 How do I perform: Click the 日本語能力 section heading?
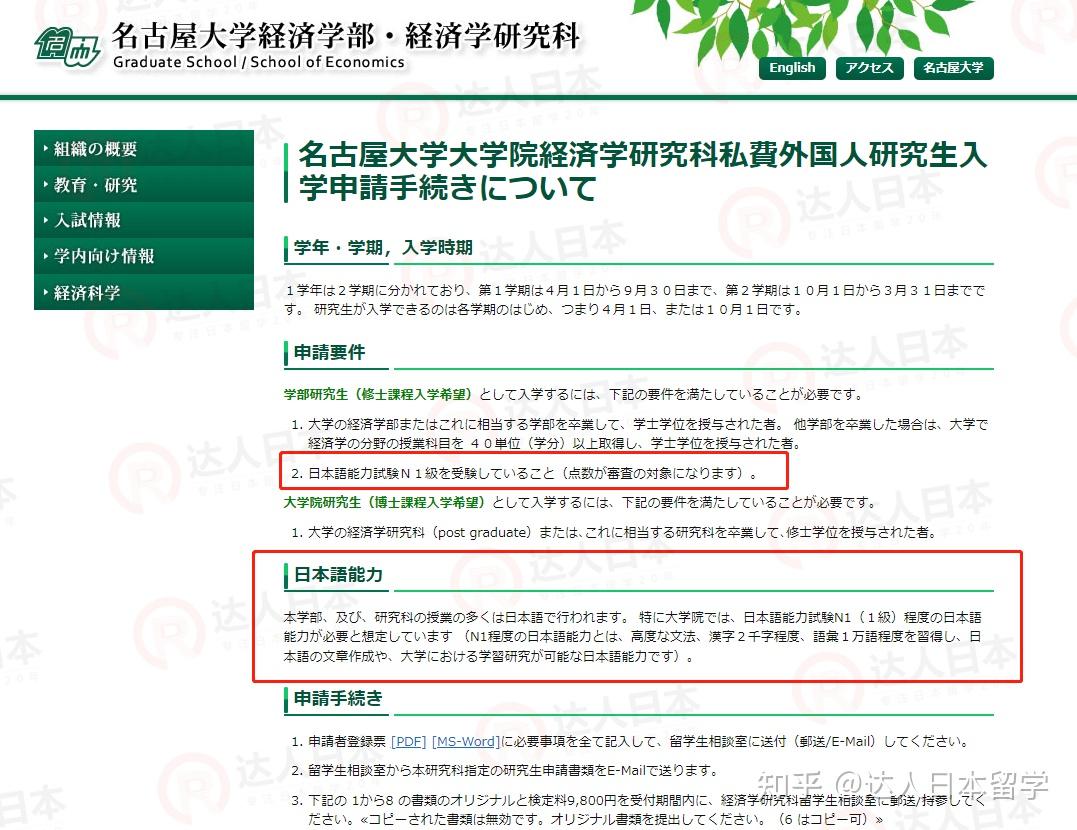[x=339, y=574]
